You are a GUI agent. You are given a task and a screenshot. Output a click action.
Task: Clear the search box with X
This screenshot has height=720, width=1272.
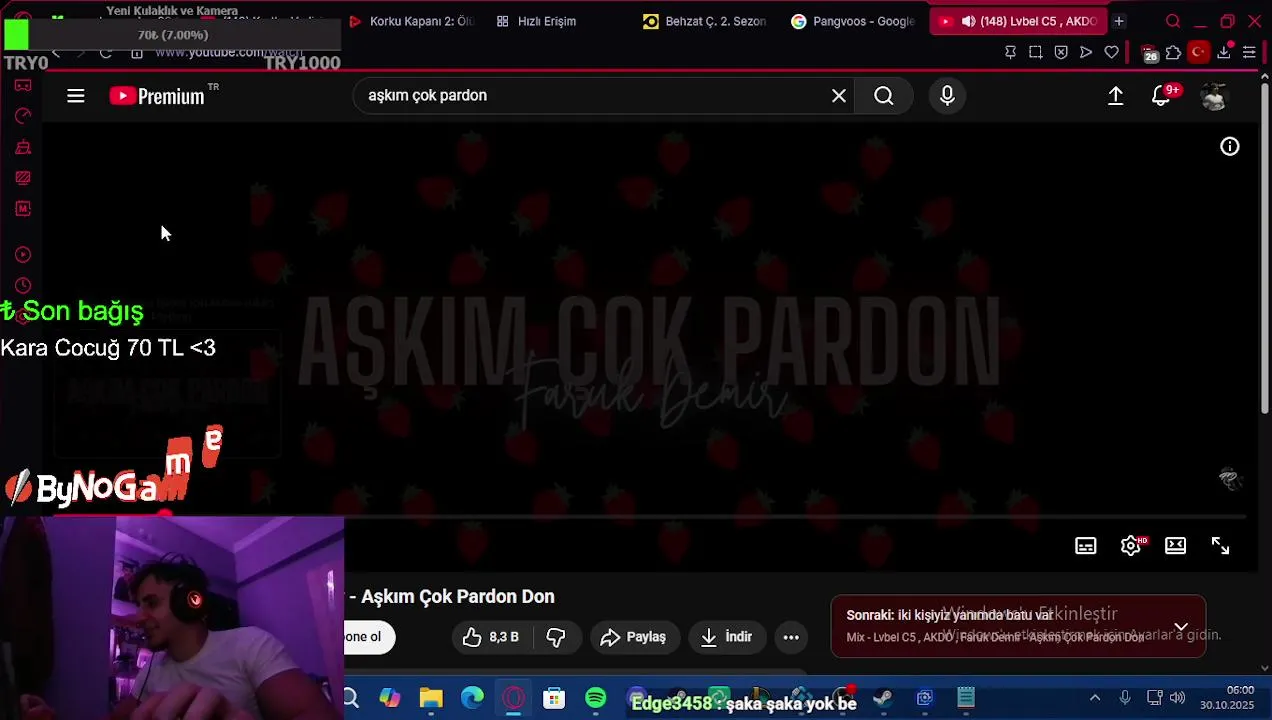839,96
